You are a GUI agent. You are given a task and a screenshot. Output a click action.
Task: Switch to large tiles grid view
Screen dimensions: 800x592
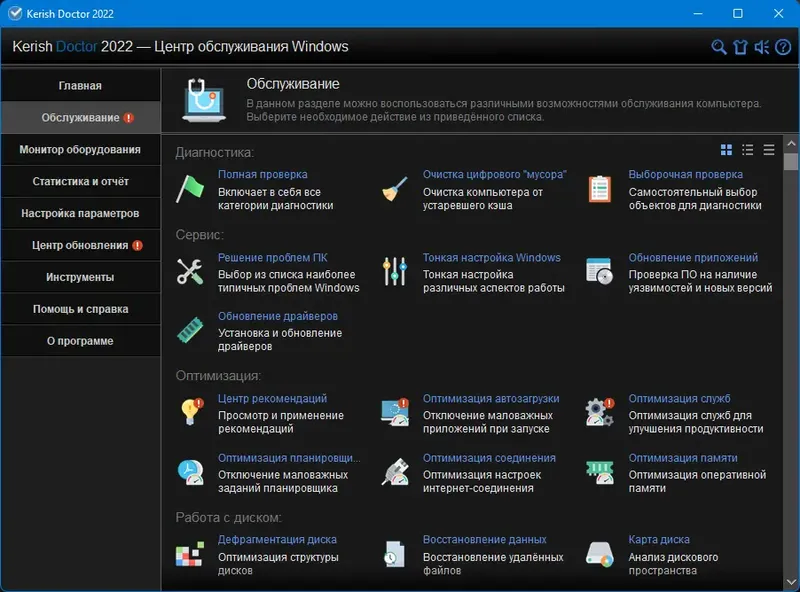point(726,150)
